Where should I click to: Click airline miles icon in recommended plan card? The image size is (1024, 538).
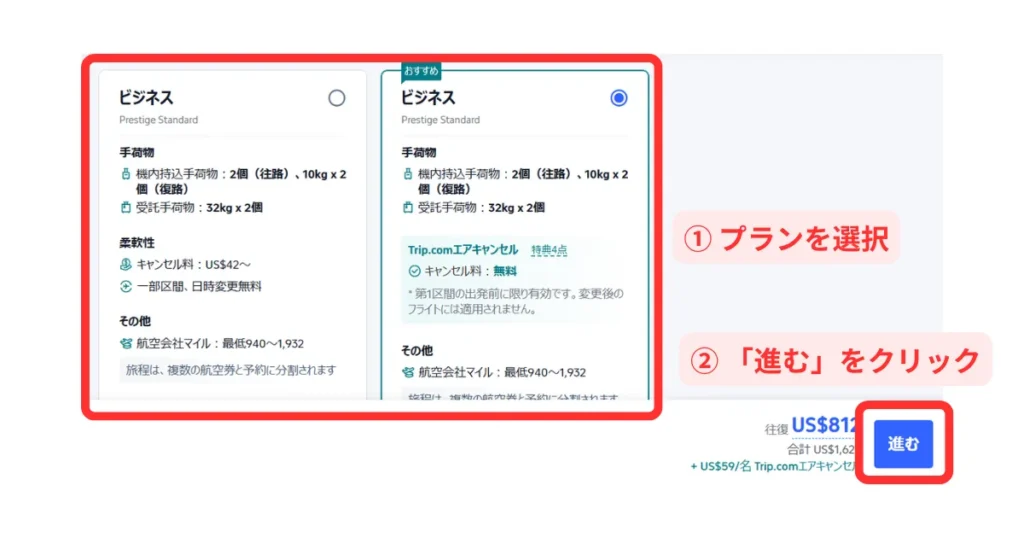point(407,373)
